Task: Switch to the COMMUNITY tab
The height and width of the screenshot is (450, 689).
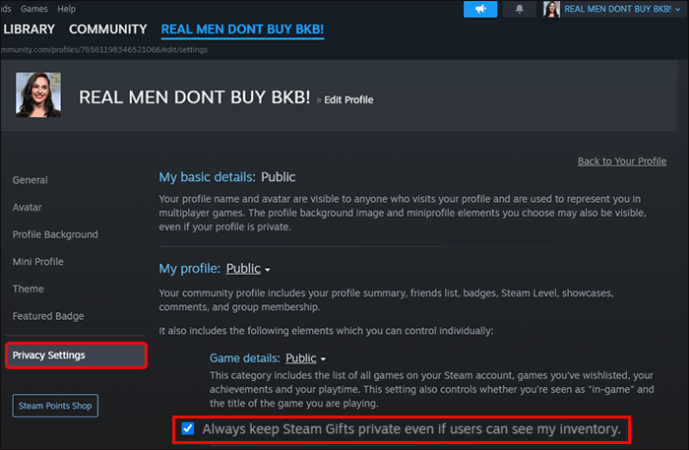Action: 108,29
